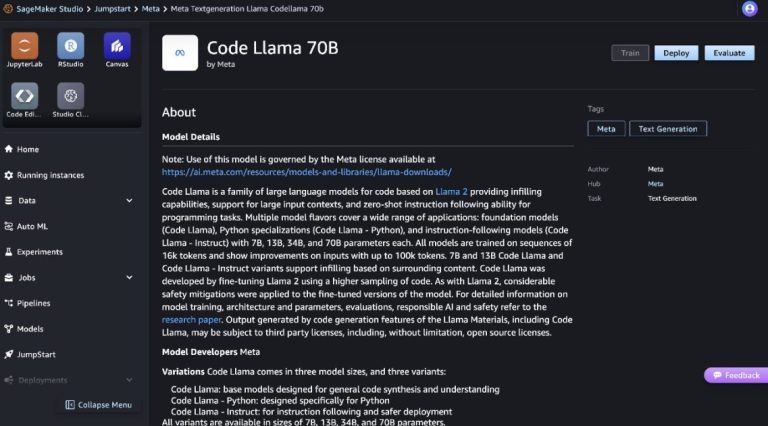Click the user profile avatar icon
The image size is (768, 426).
pos(750,8)
